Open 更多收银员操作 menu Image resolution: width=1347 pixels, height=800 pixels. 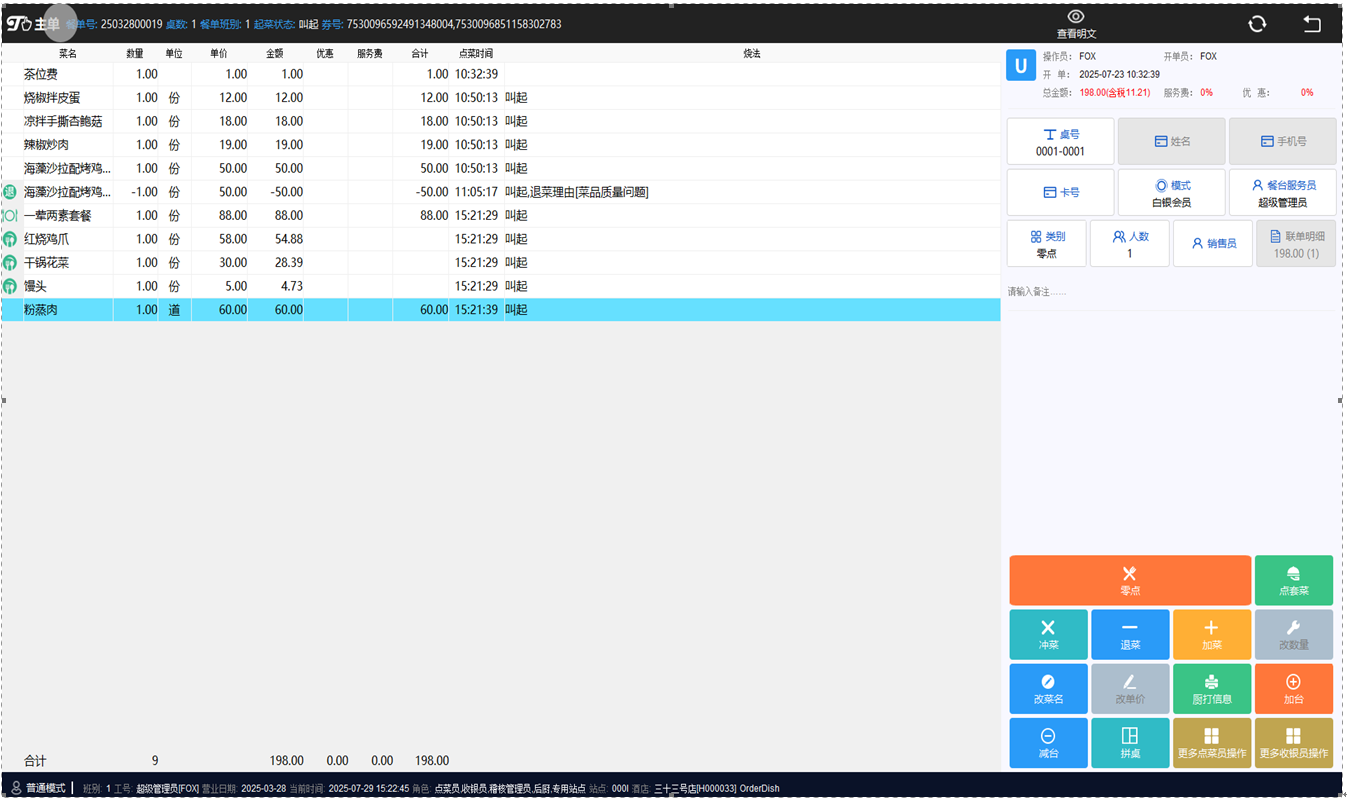1294,743
